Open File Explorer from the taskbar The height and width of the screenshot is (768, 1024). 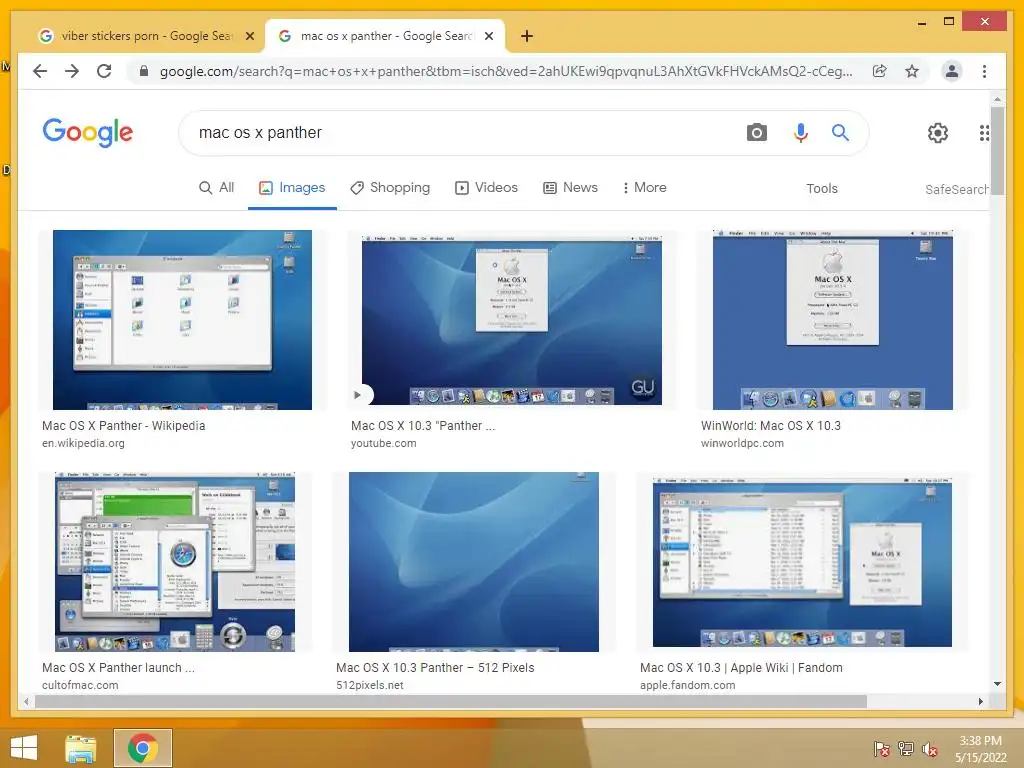[x=81, y=748]
